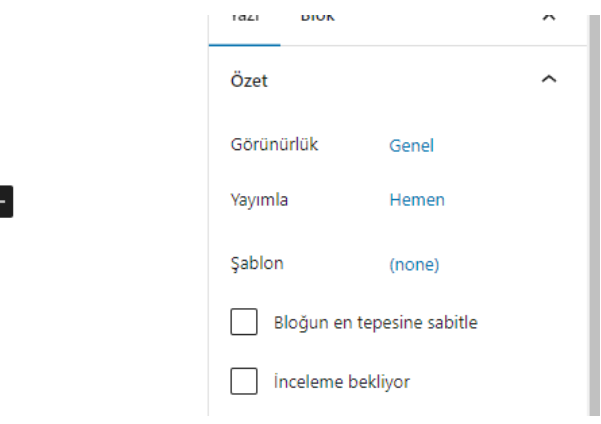Click the black plus block inserter button
Image resolution: width=601 pixels, height=424 pixels.
click(5, 200)
